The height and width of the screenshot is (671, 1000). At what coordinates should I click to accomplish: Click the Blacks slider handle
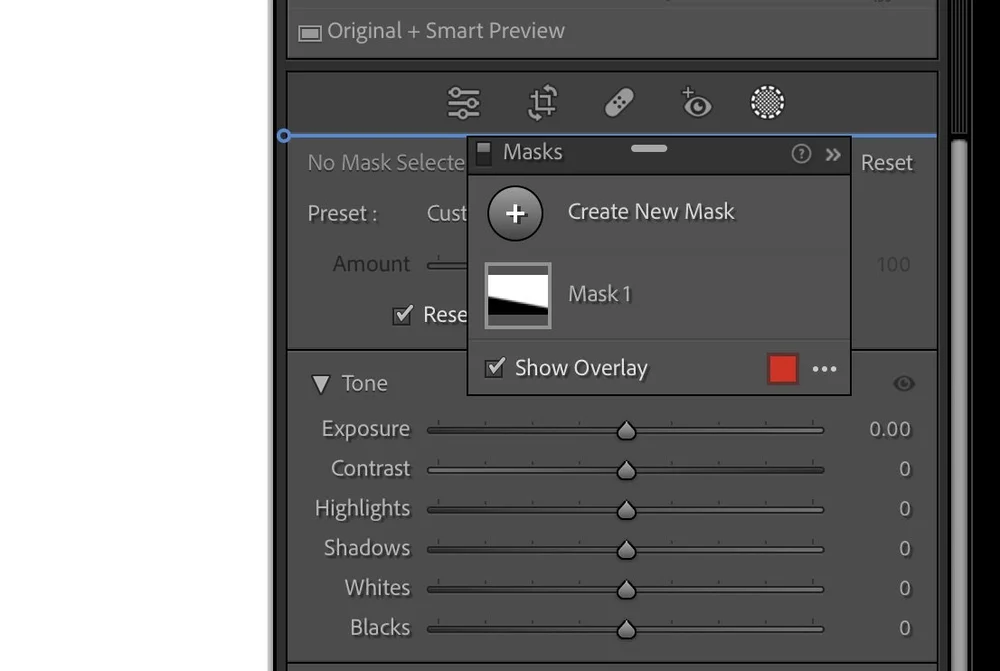click(x=626, y=629)
